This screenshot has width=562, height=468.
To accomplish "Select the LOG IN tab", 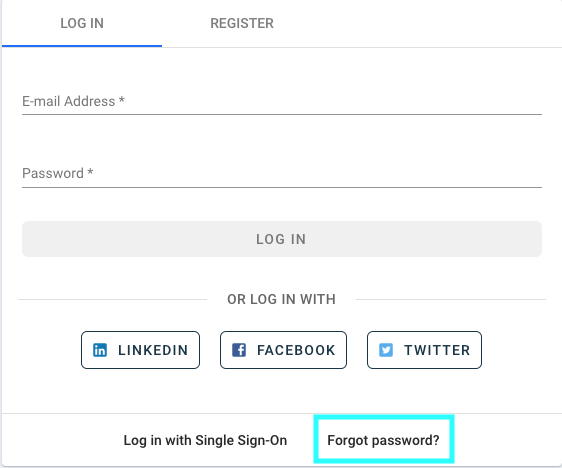I will point(82,23).
